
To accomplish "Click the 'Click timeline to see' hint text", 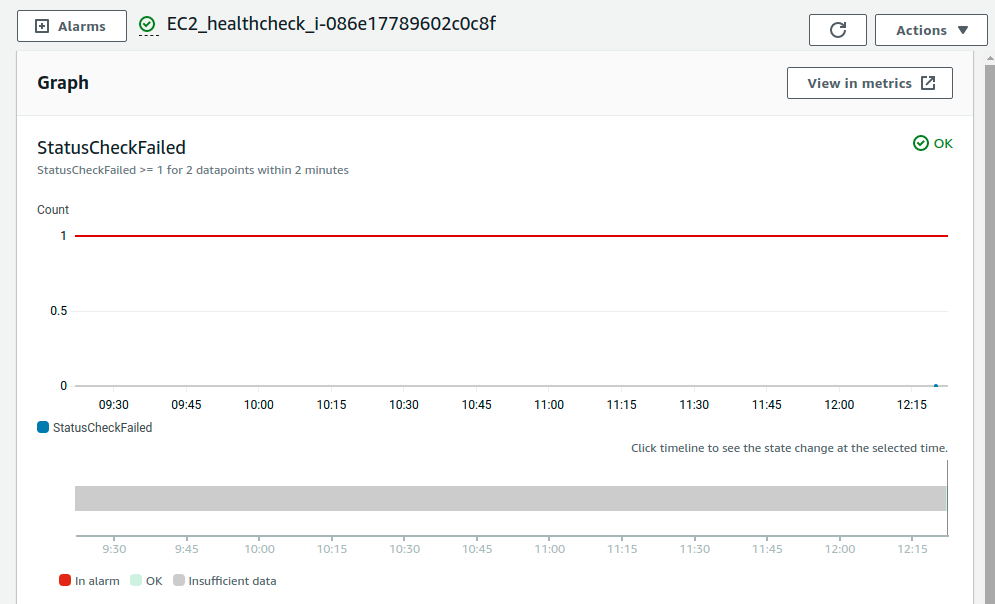I will pos(789,448).
